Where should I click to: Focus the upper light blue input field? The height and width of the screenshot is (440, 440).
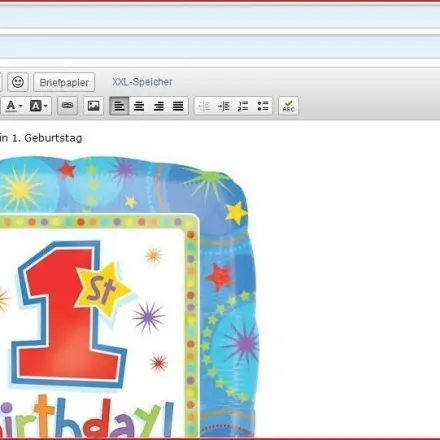(x=220, y=17)
